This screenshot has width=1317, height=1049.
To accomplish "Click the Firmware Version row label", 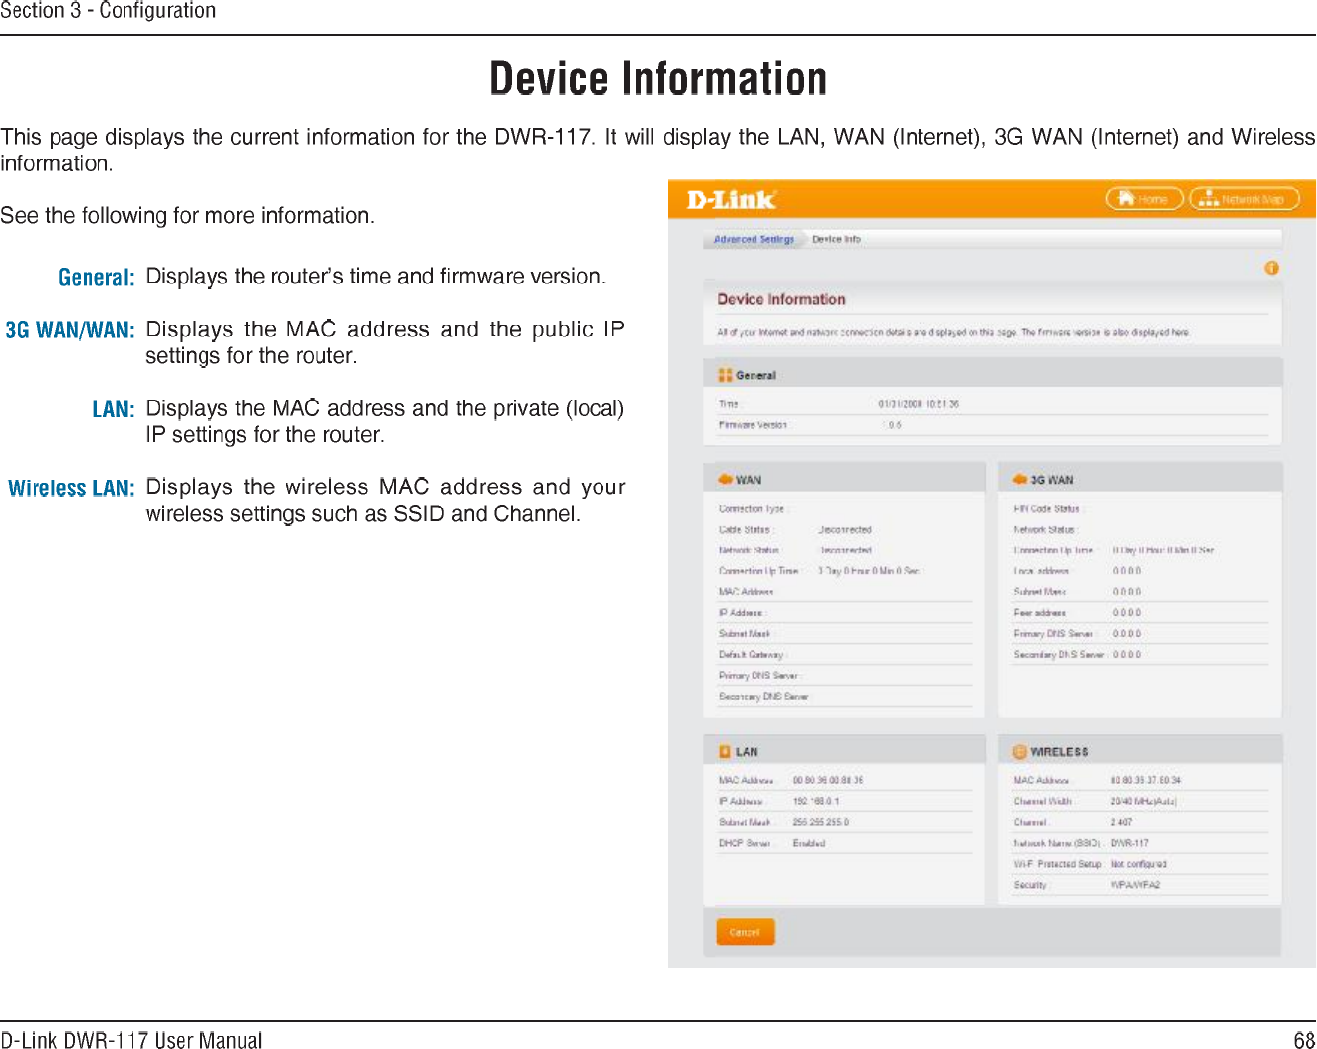I will point(753,426).
